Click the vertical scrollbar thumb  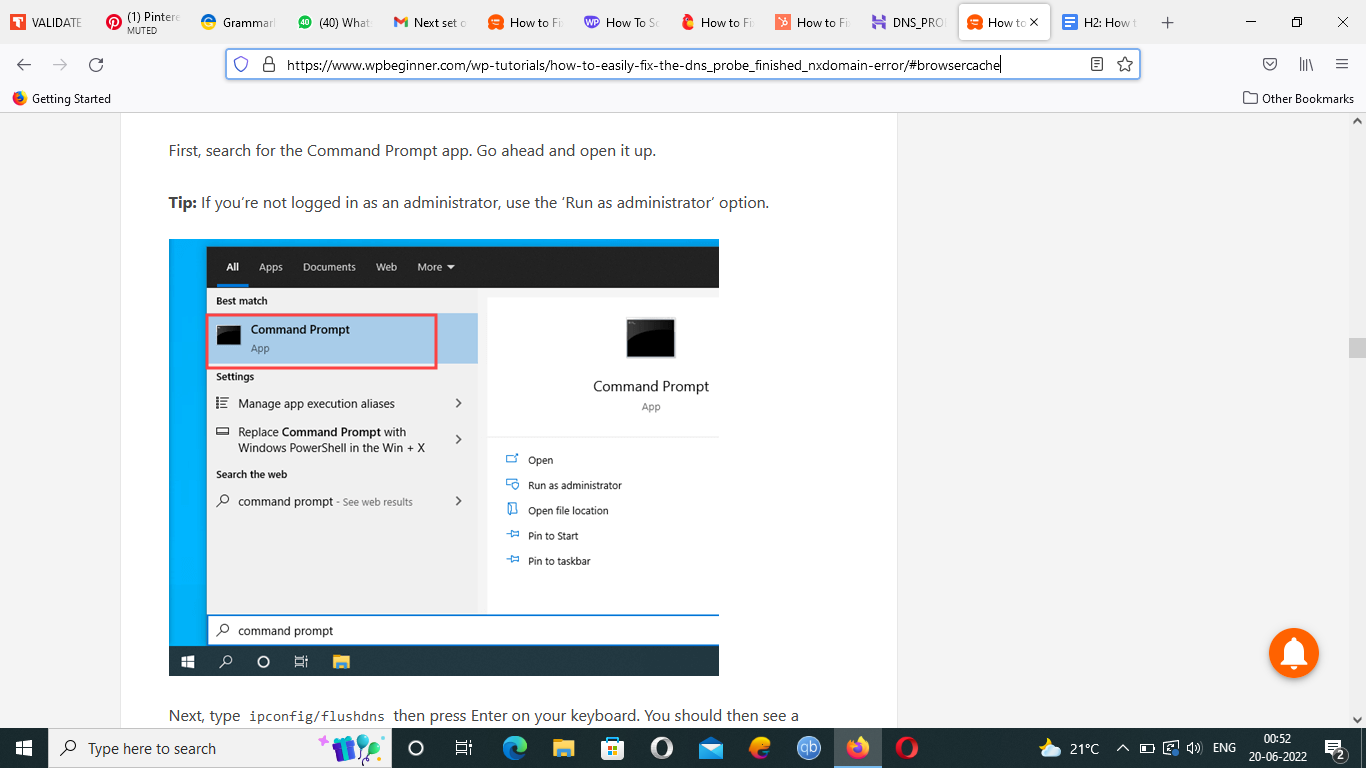click(1357, 348)
